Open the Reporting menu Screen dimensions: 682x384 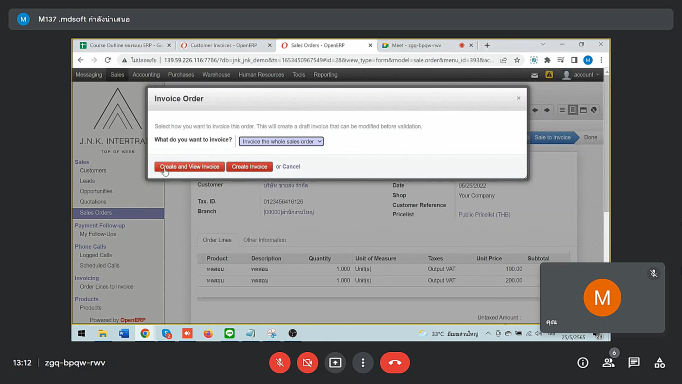325,75
